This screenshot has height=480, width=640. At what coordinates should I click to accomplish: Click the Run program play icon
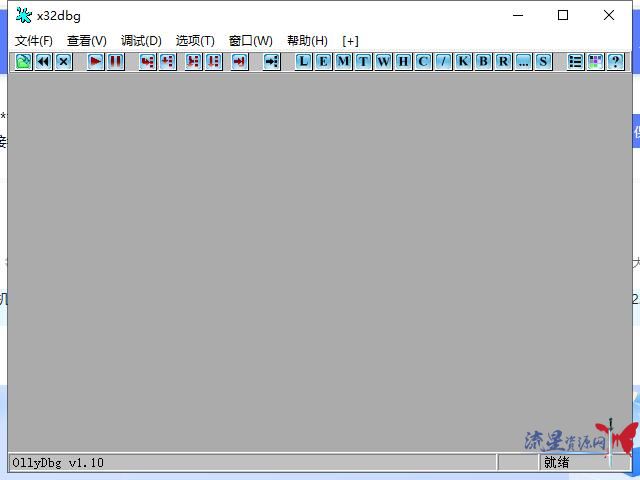pos(96,62)
